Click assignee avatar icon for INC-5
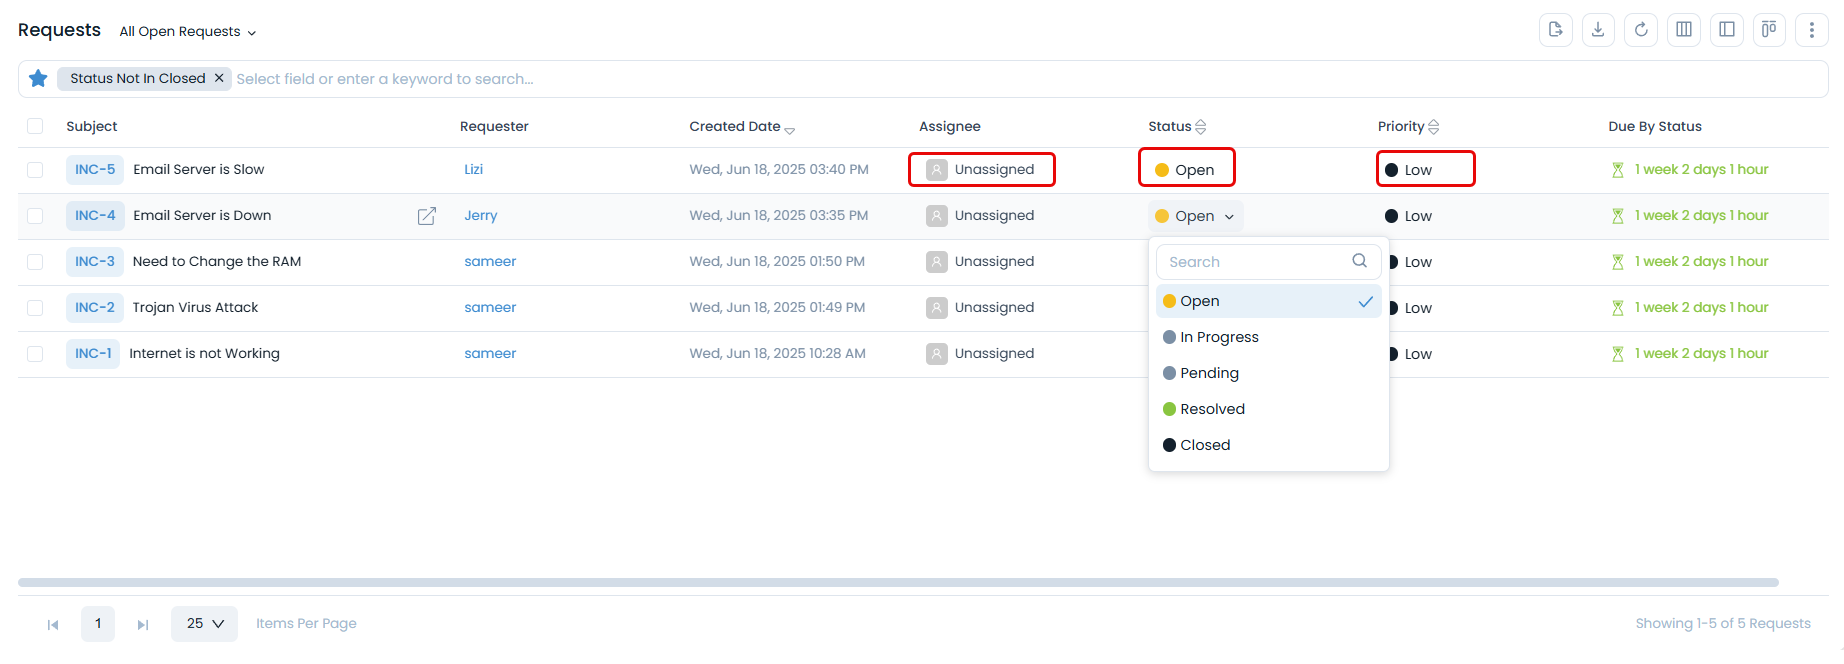 click(x=937, y=170)
